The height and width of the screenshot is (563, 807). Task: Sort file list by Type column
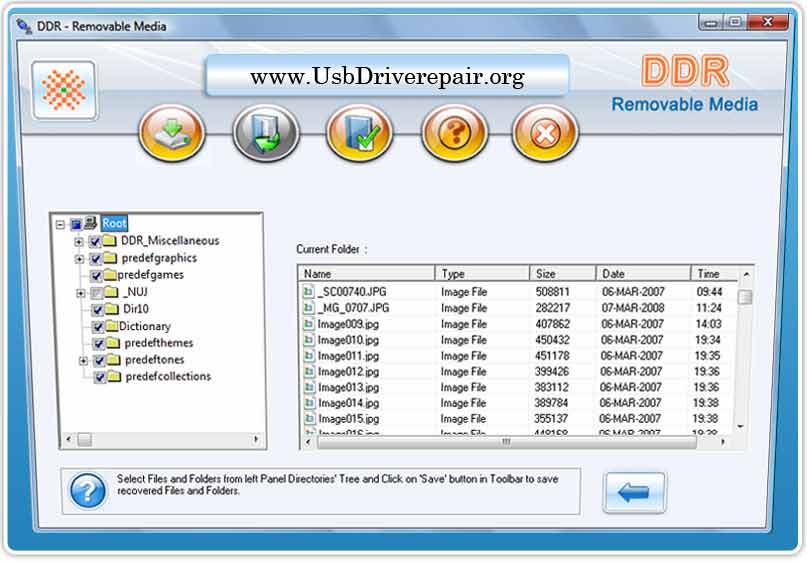pos(482,273)
